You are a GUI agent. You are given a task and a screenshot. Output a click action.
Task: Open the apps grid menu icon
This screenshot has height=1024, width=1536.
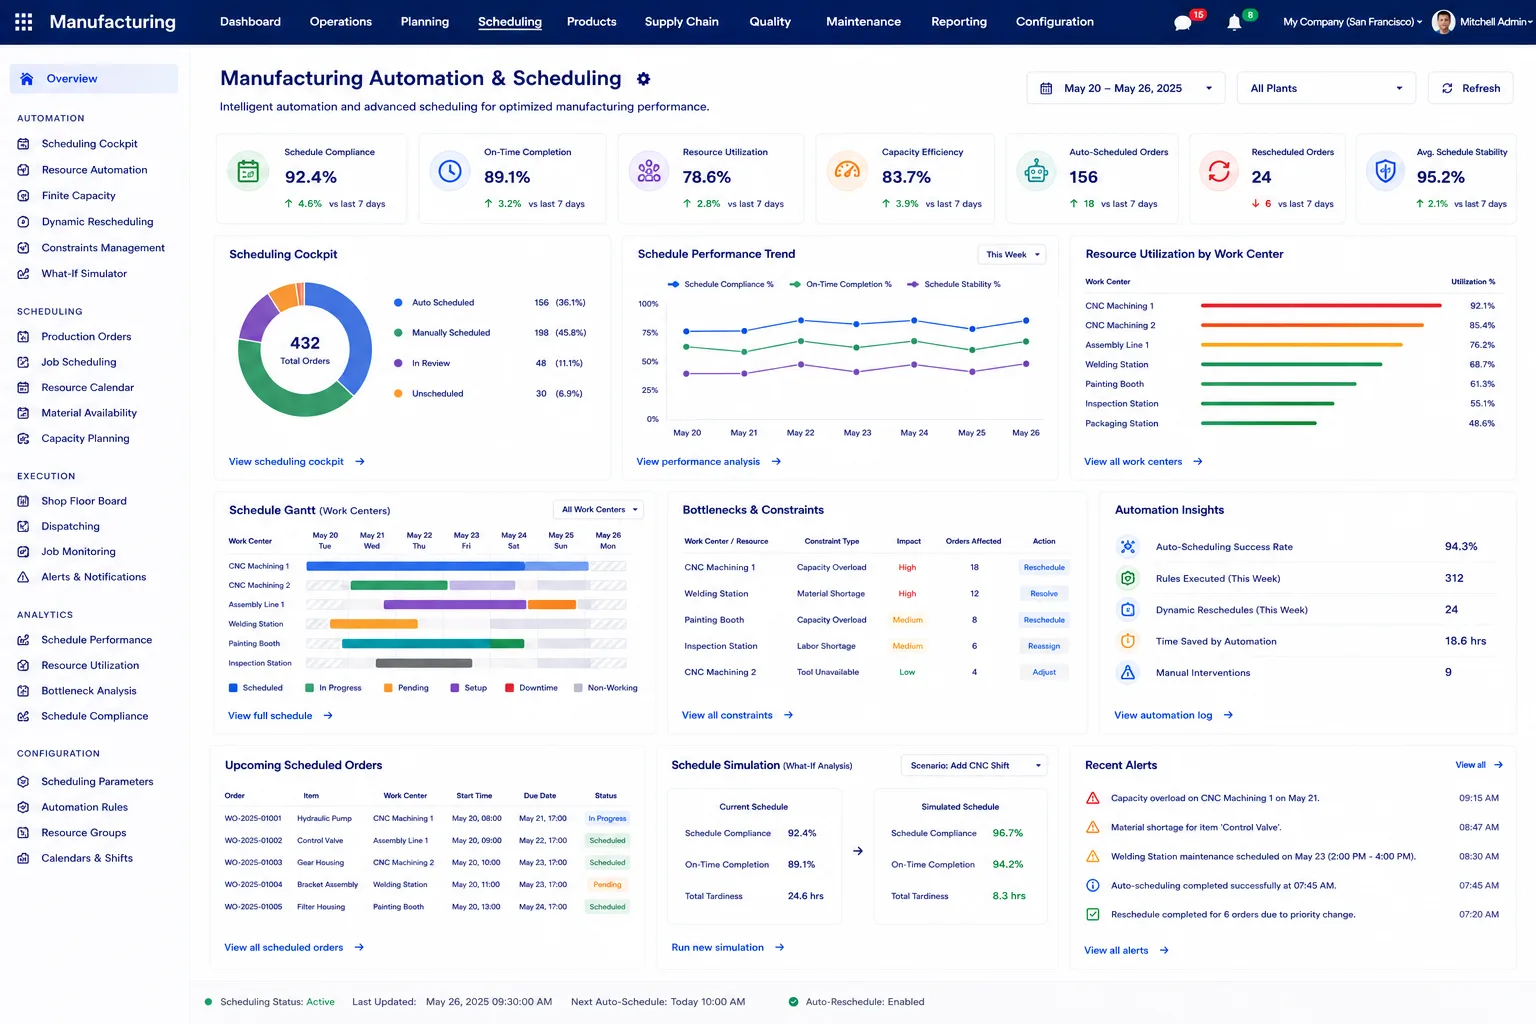pyautogui.click(x=23, y=21)
